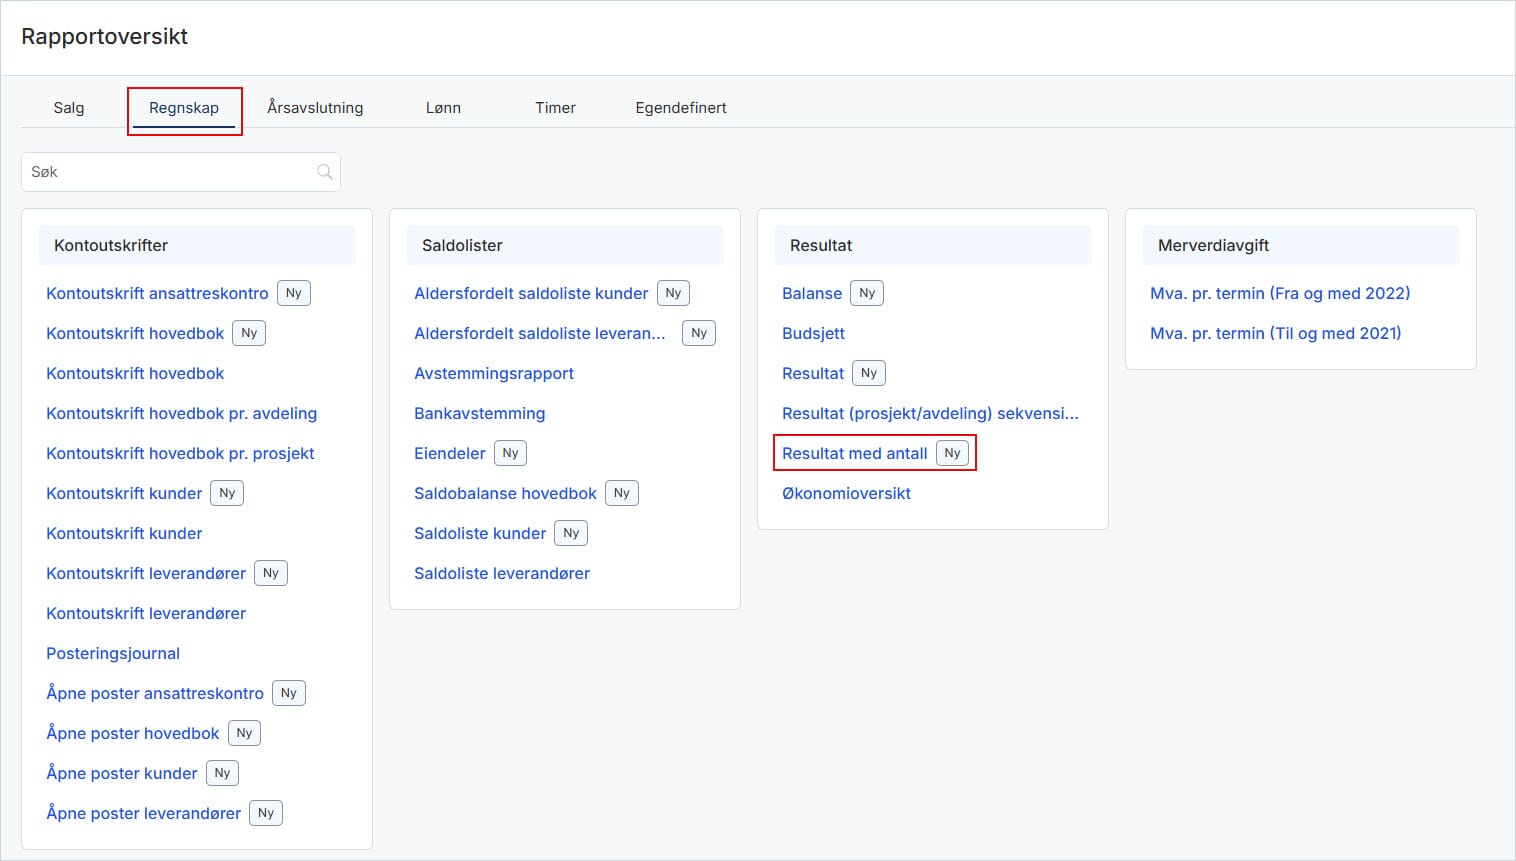Click Ny badge beside Åpne poster leverandører

point(266,813)
